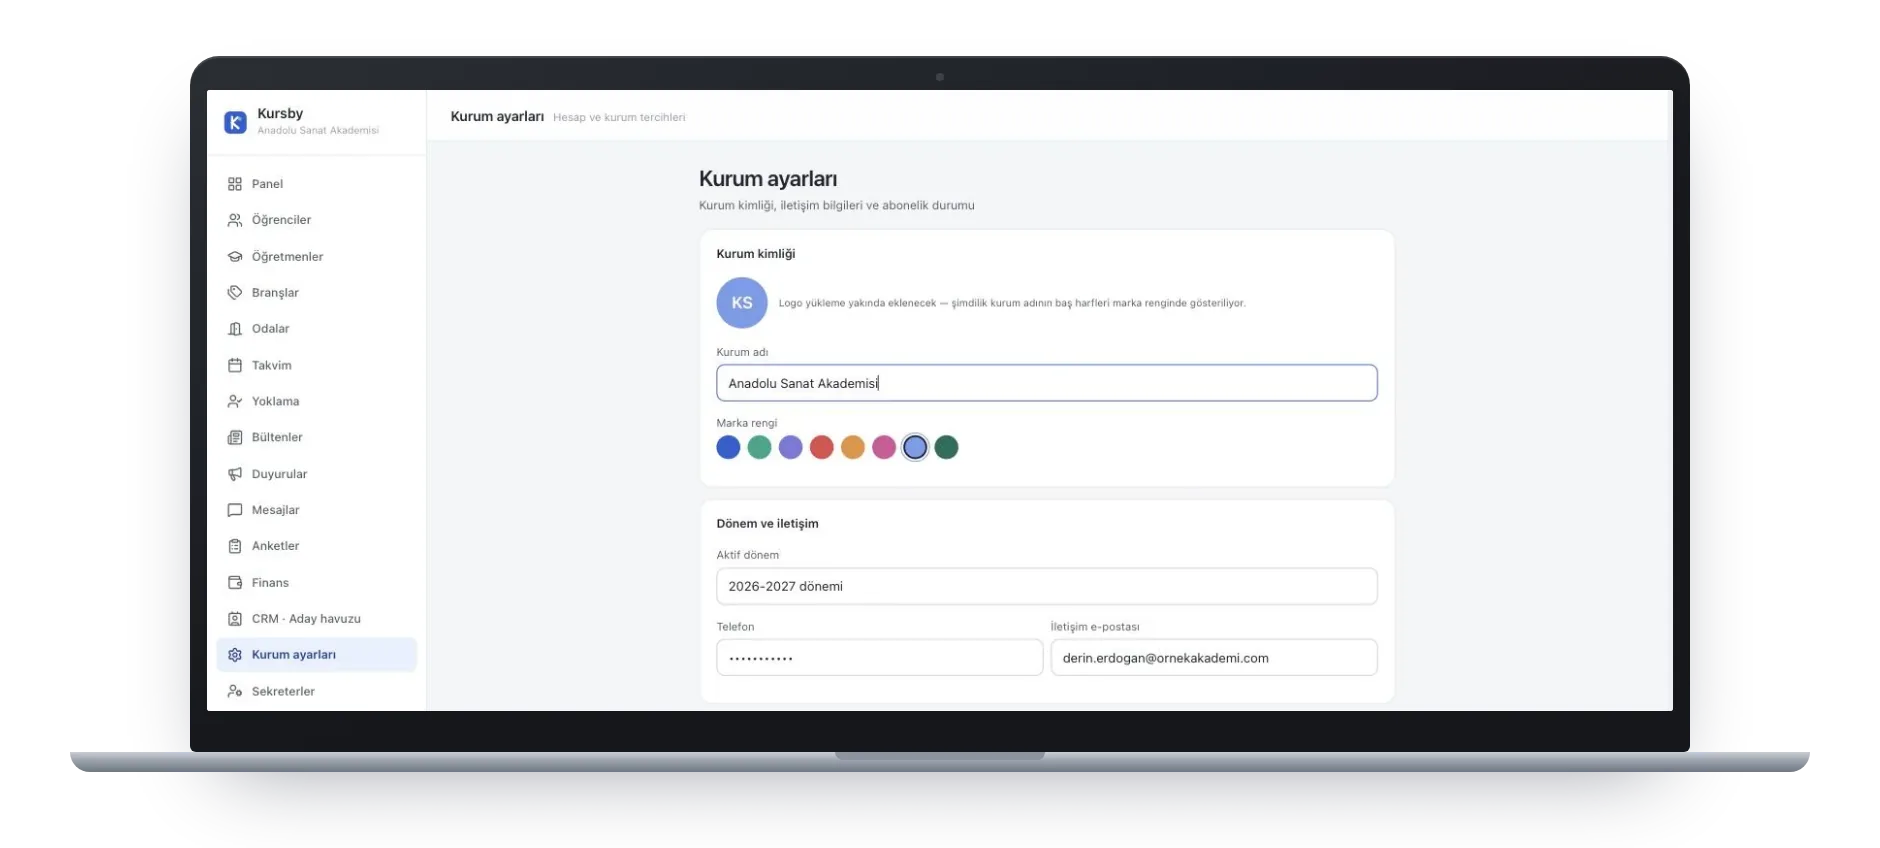This screenshot has height=848, width=1880.
Task: Select the pink brand color swatch
Action: (x=884, y=447)
